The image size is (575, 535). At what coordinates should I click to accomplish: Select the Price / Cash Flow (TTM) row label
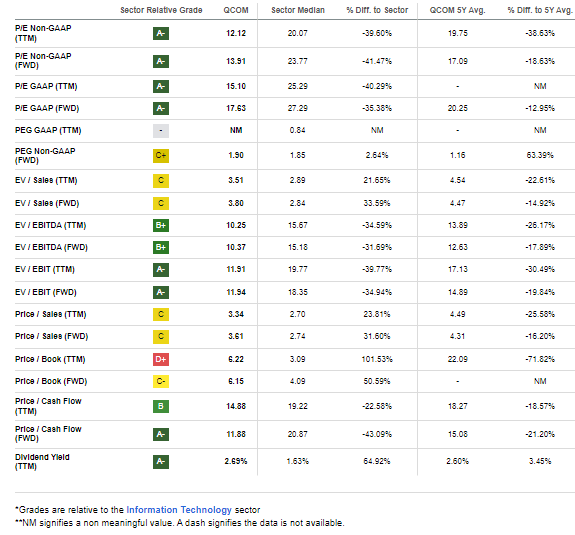[x=48, y=406]
